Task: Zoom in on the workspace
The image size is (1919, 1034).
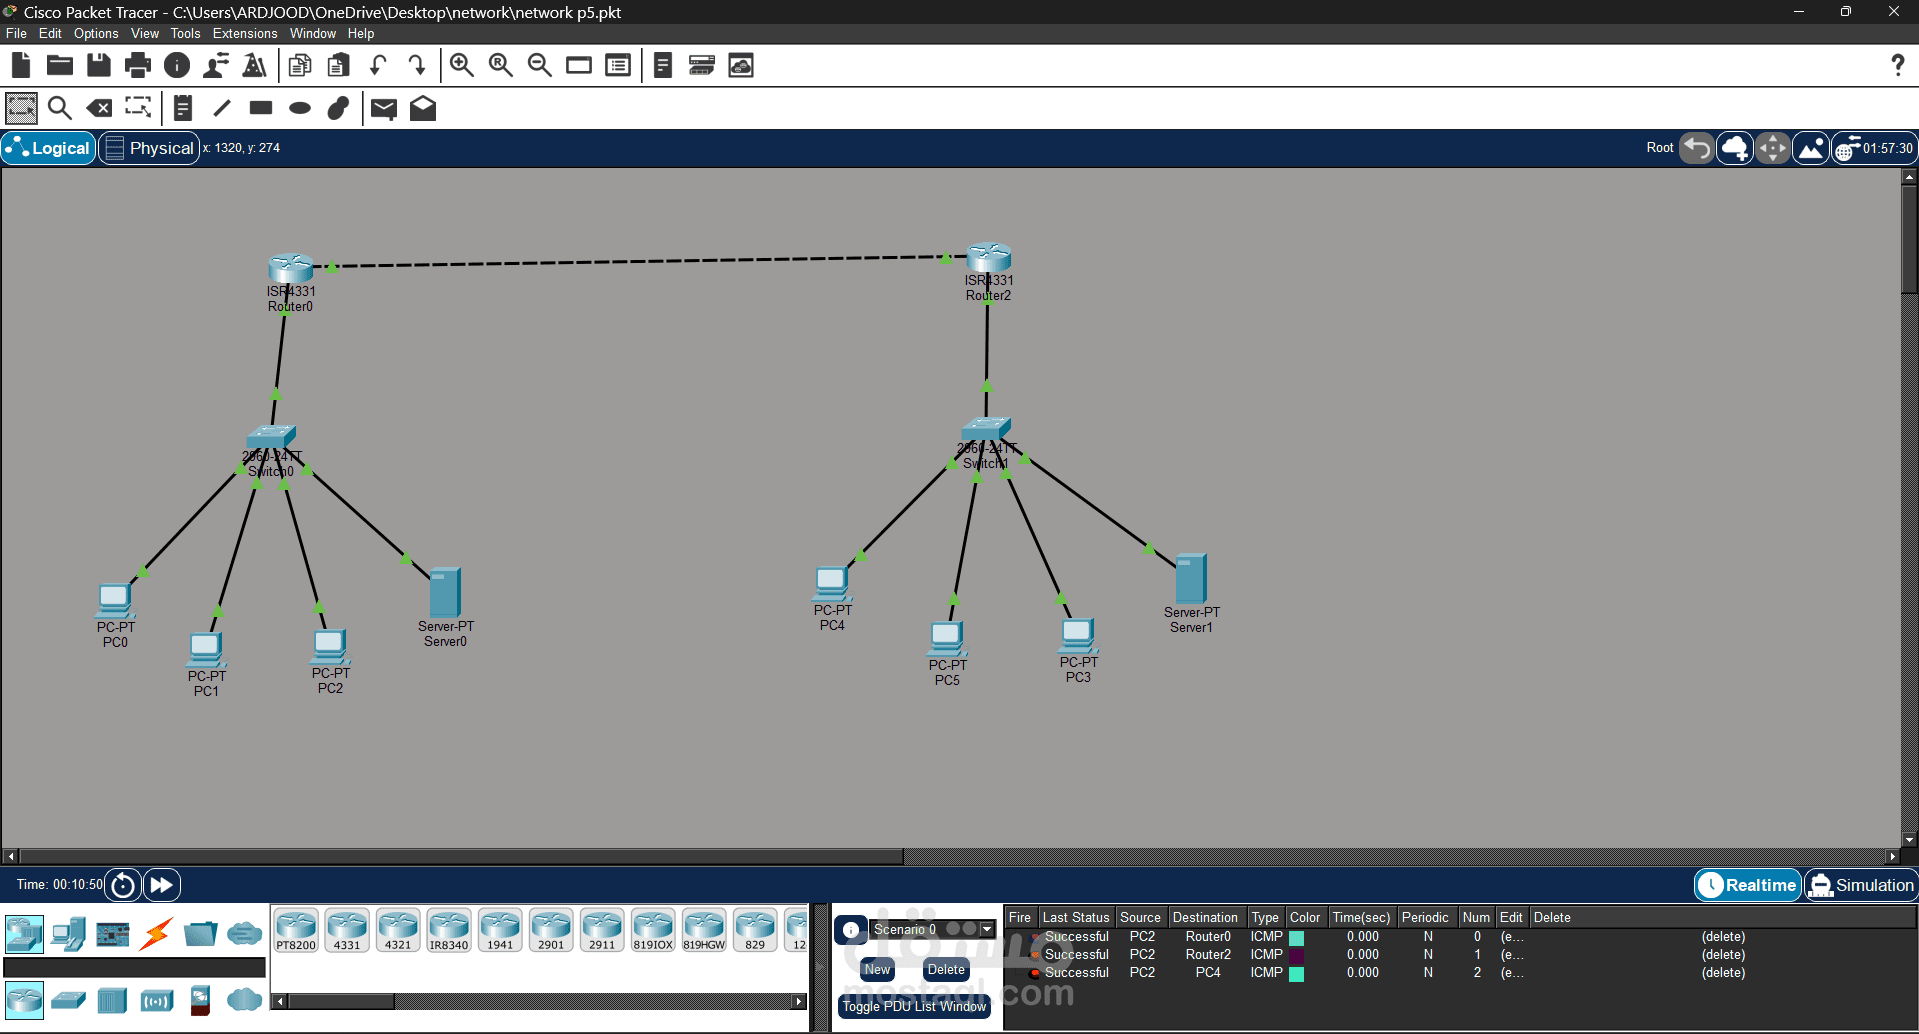Action: 462,66
